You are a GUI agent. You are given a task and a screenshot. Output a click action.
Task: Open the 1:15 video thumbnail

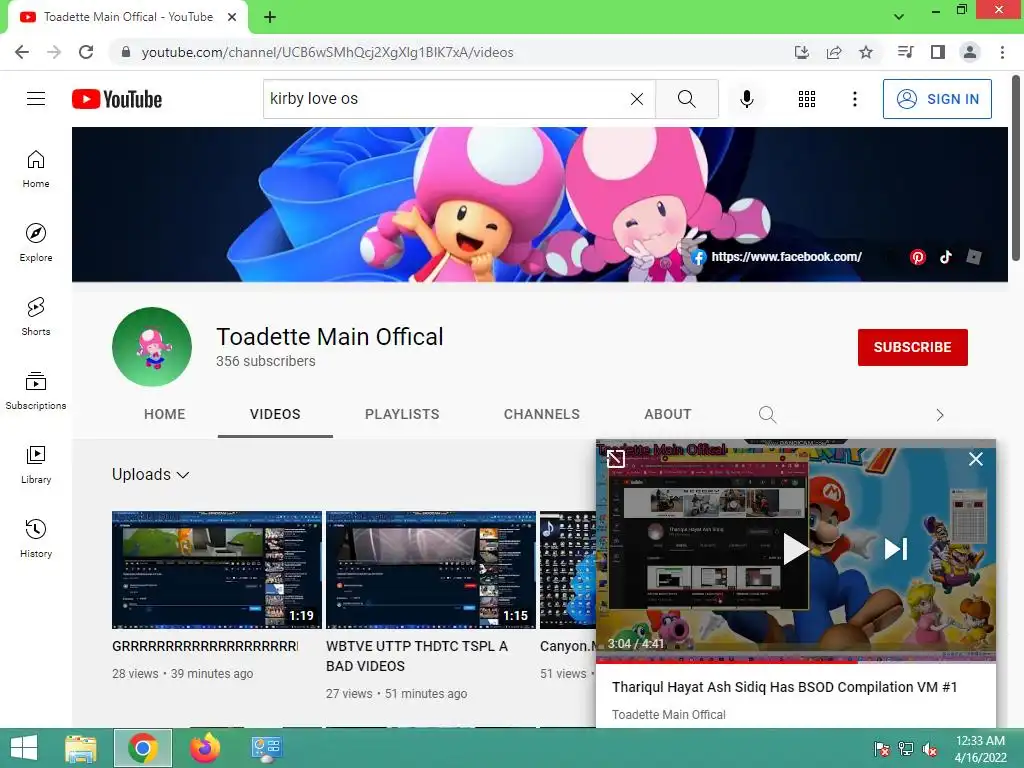pos(431,570)
